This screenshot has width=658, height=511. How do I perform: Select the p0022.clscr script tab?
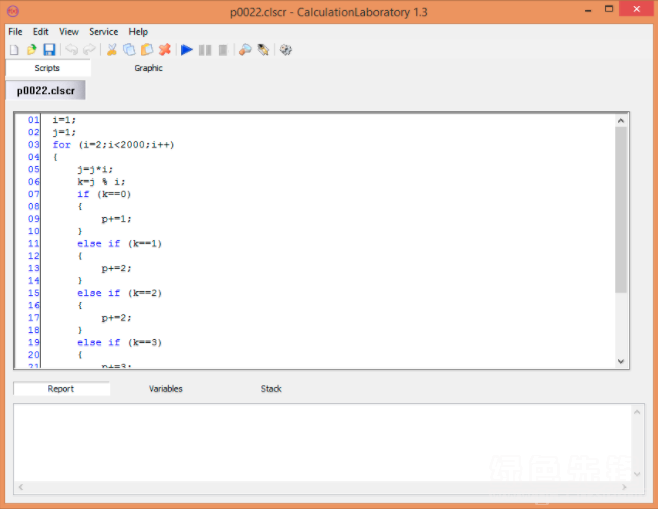click(x=45, y=90)
